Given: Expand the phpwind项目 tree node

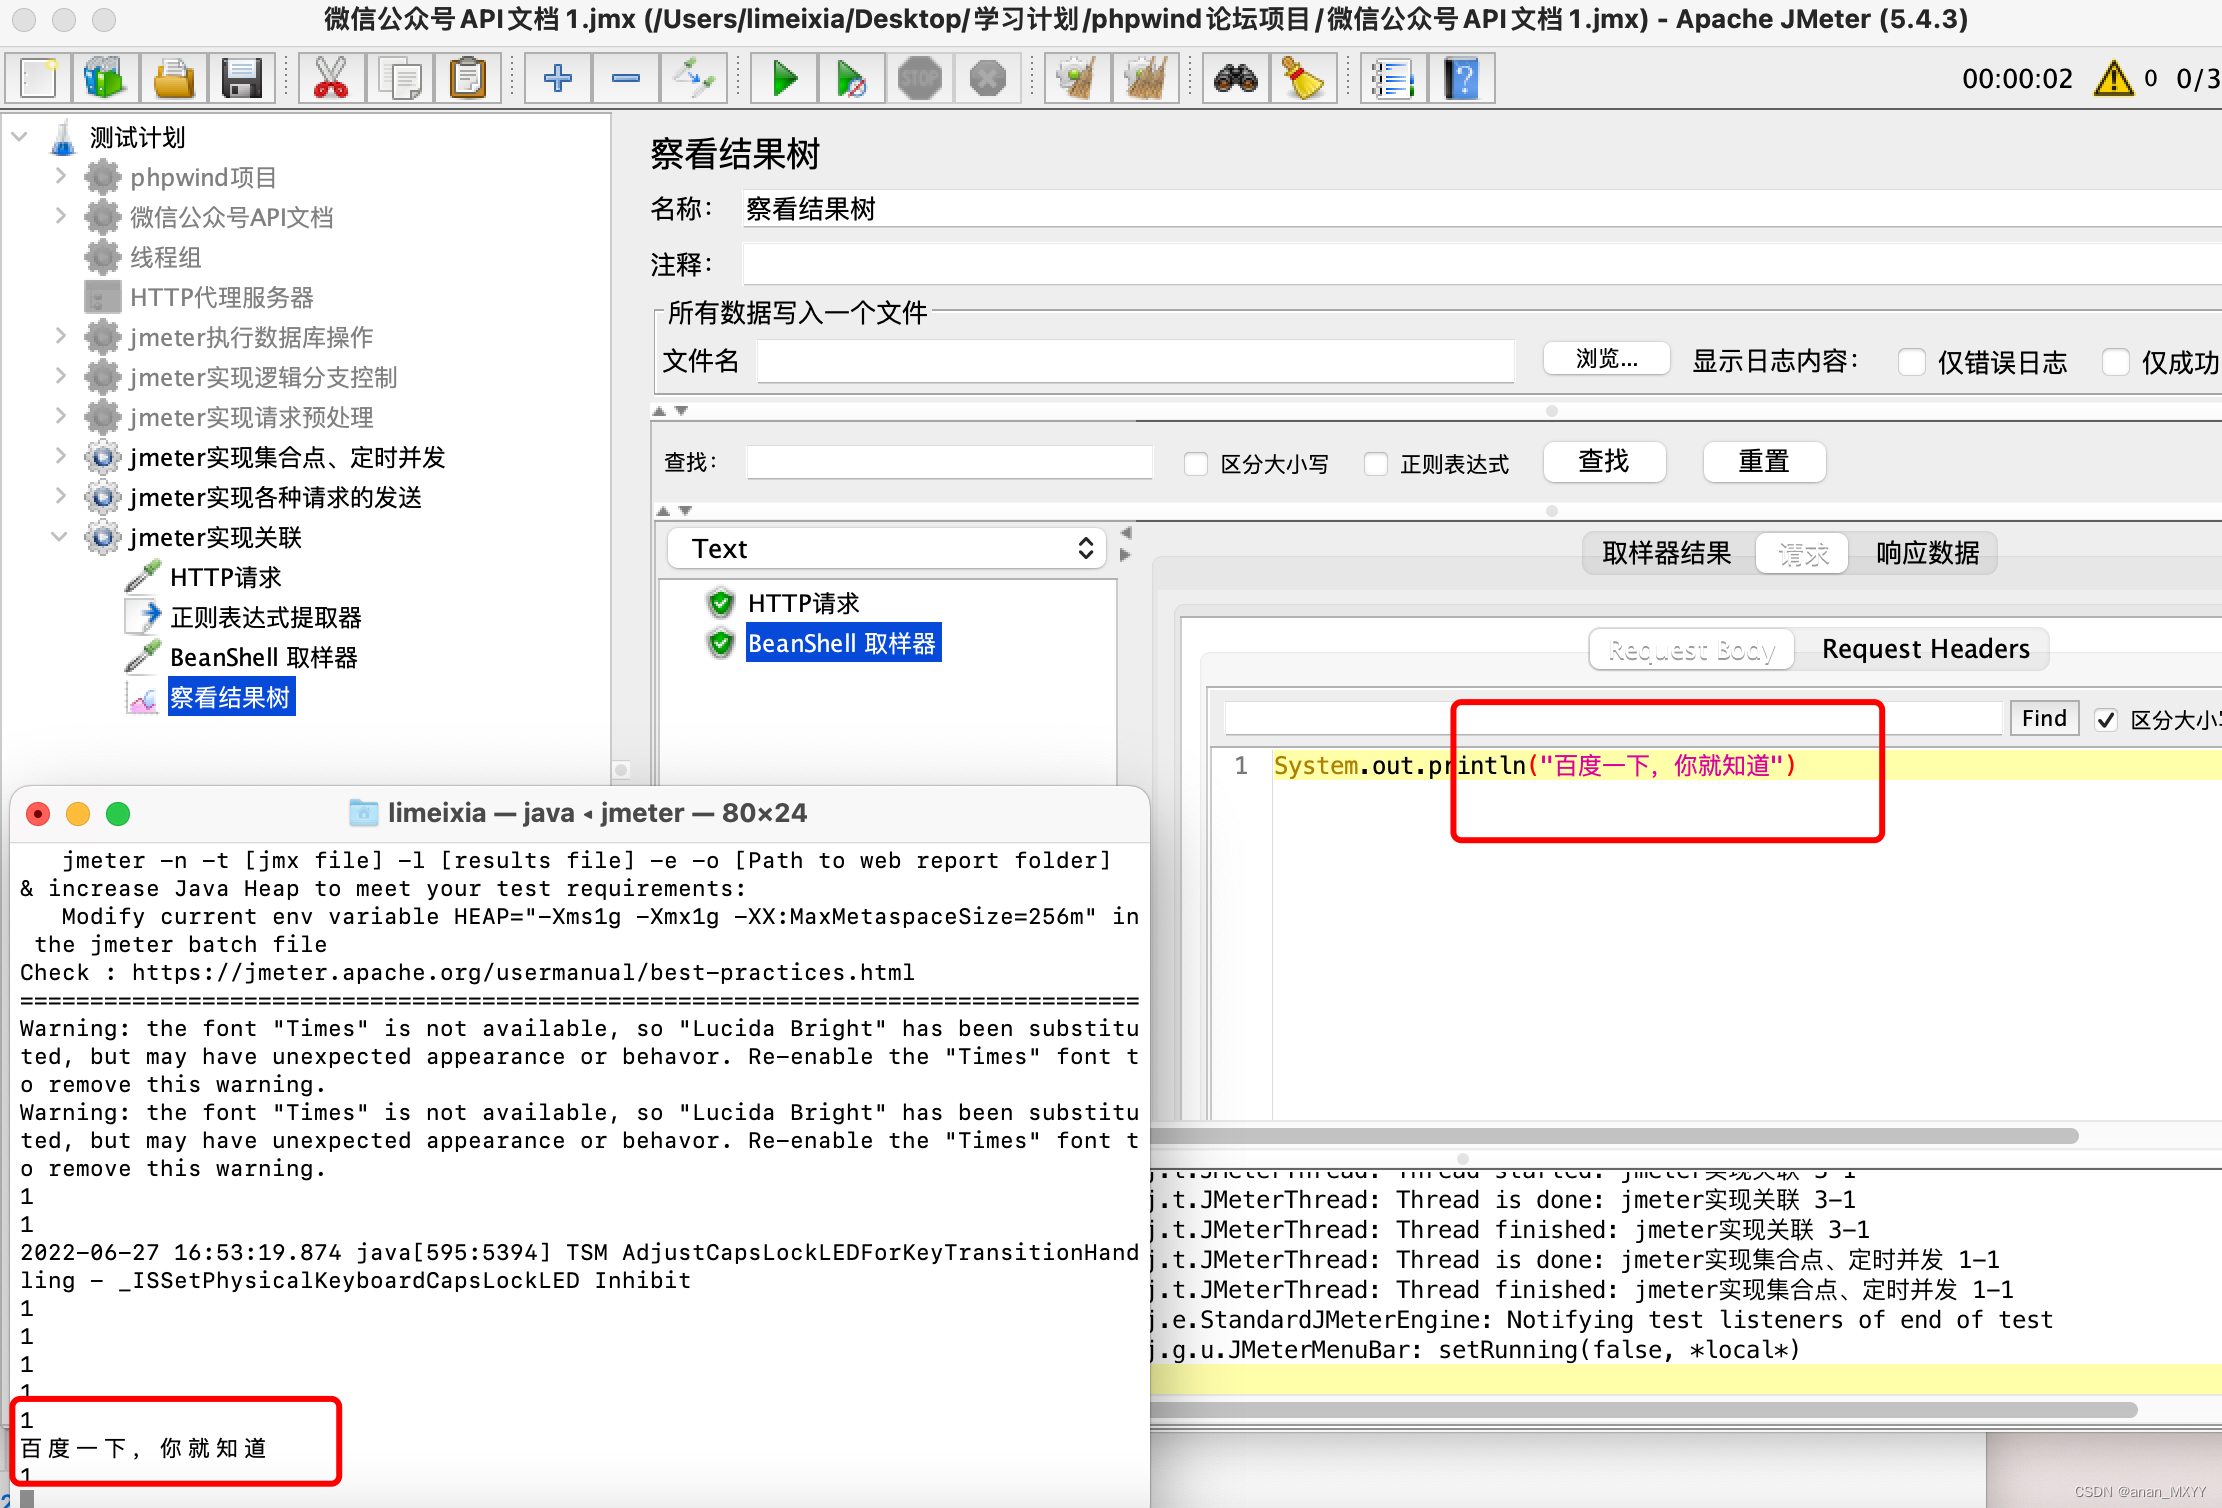Looking at the screenshot, I should pyautogui.click(x=59, y=177).
